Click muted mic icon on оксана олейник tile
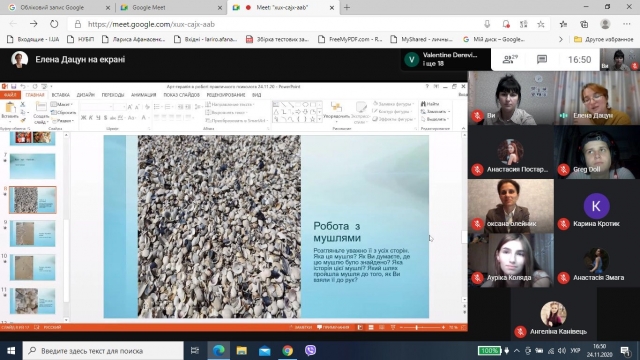 pyautogui.click(x=477, y=224)
